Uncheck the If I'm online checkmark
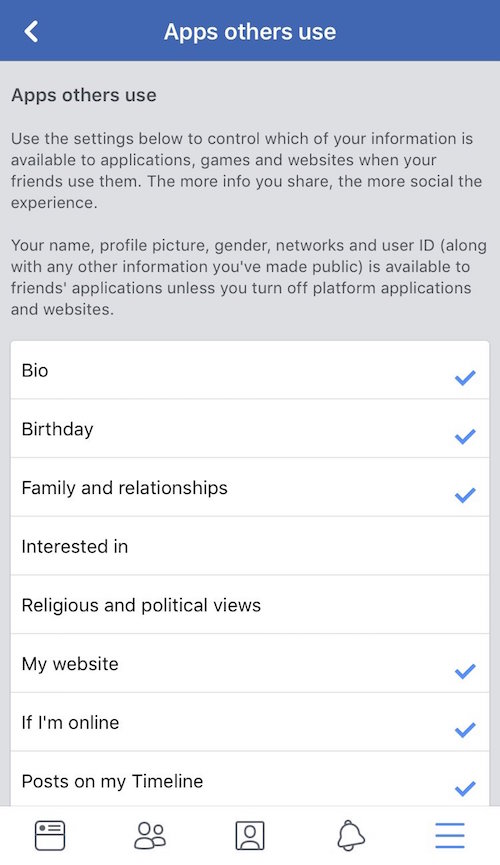The image size is (500, 865). [x=465, y=730]
